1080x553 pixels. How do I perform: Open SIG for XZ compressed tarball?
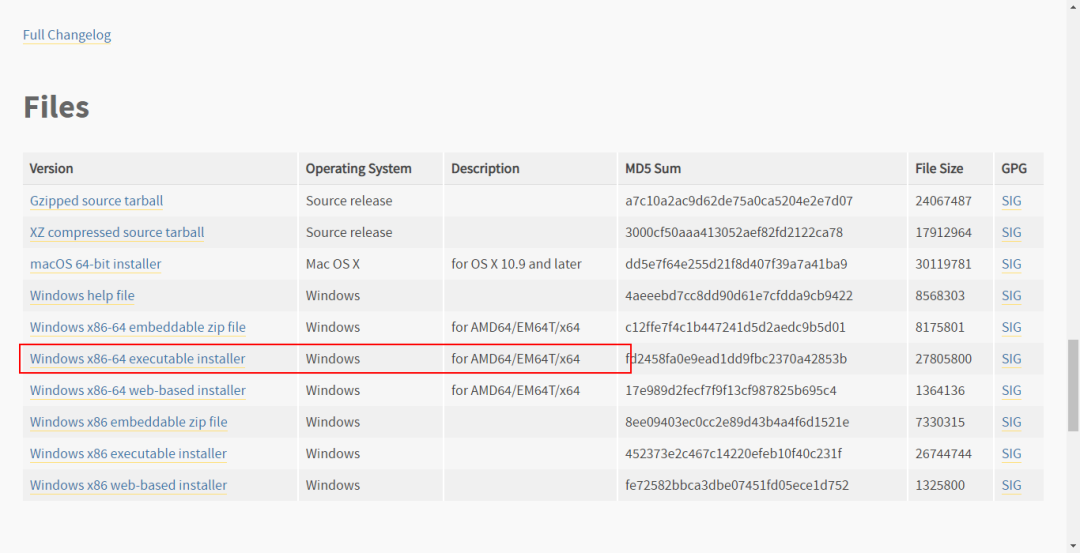[1011, 233]
